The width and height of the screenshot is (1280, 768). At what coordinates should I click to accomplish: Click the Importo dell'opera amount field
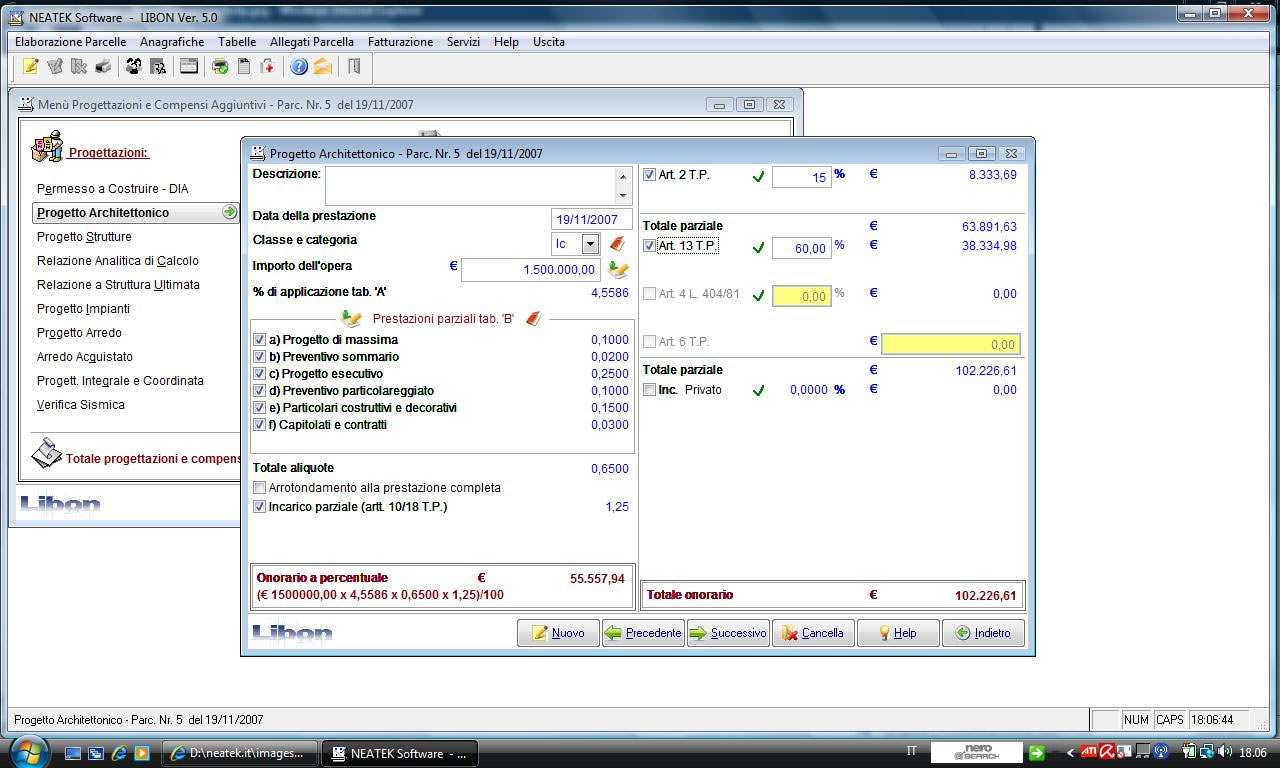point(530,270)
